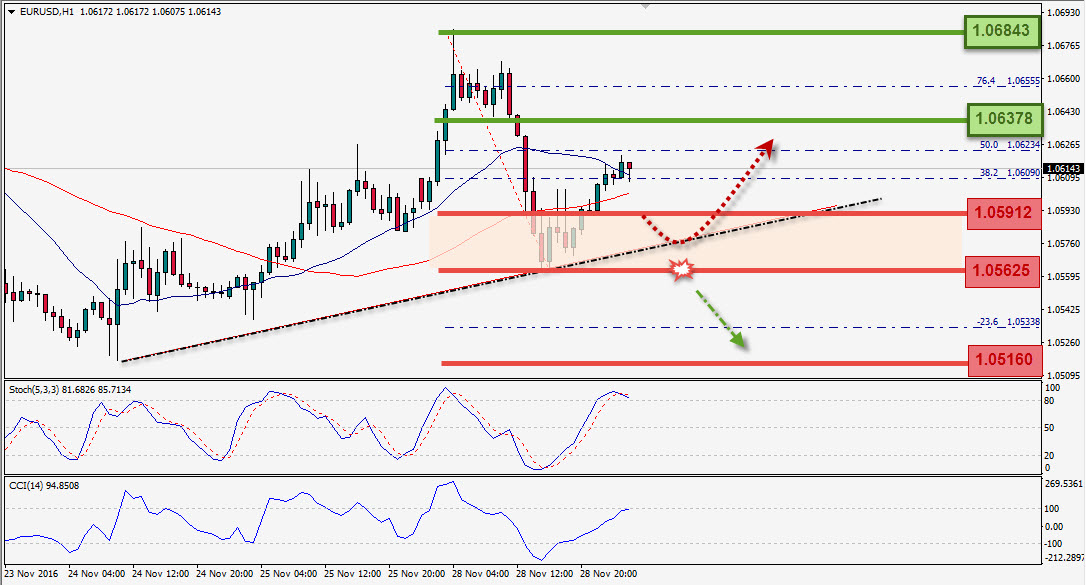The height and width of the screenshot is (585, 1086).
Task: Click price axis value 1.05260
Action: [x=1063, y=343]
